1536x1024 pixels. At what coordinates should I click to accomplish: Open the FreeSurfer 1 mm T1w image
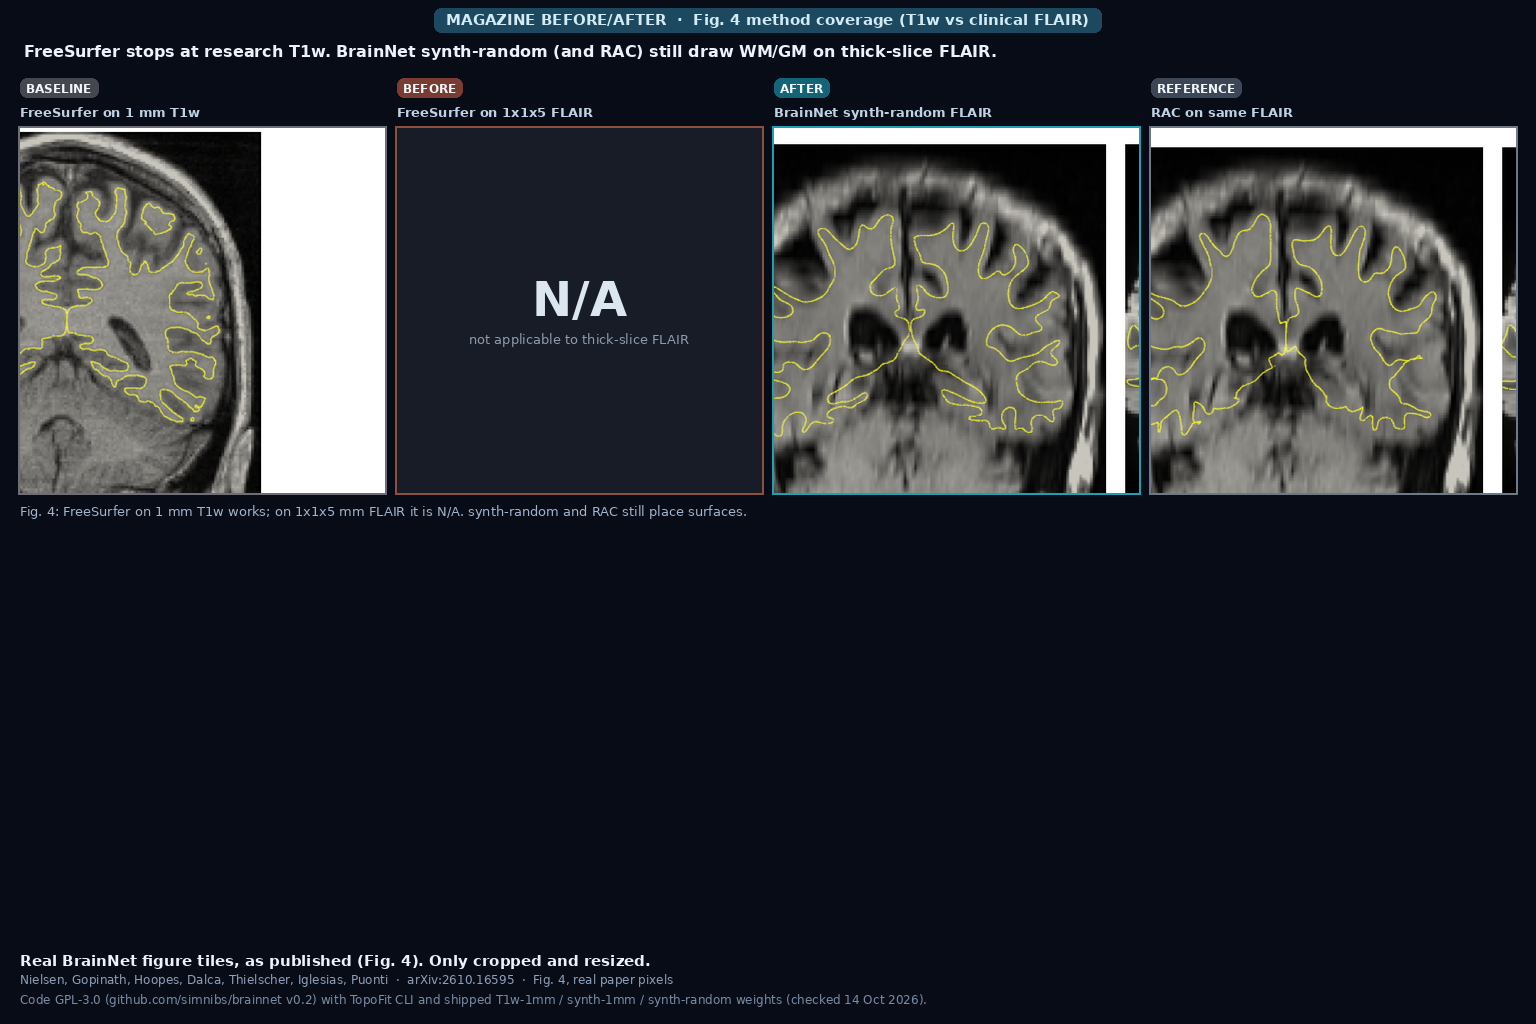(x=202, y=310)
